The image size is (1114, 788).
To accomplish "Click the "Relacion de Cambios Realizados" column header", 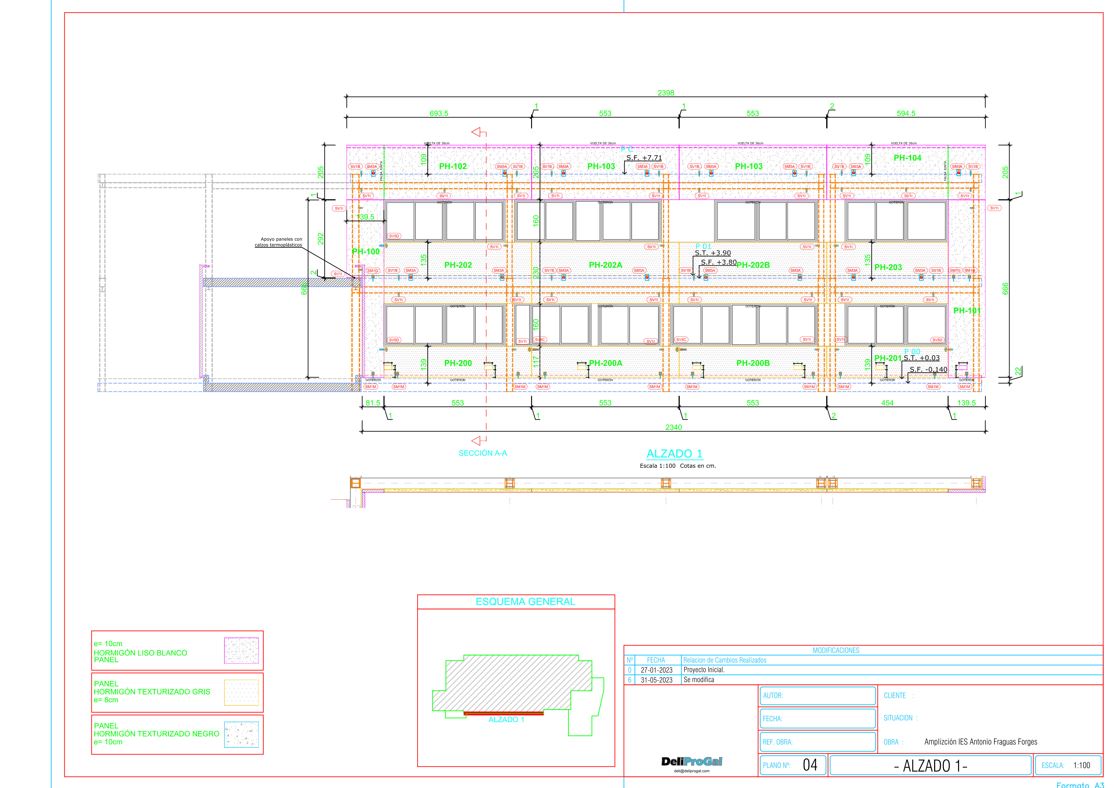I will pos(725,660).
